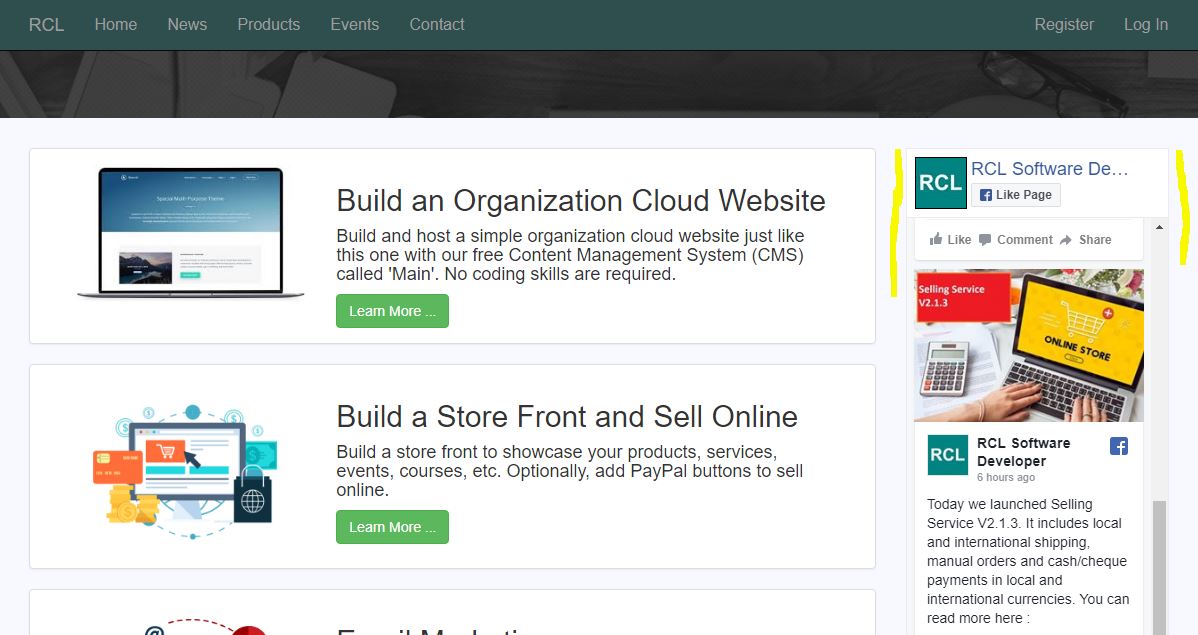Click the Facebook Like Page button
Image resolution: width=1198 pixels, height=635 pixels.
(1015, 195)
